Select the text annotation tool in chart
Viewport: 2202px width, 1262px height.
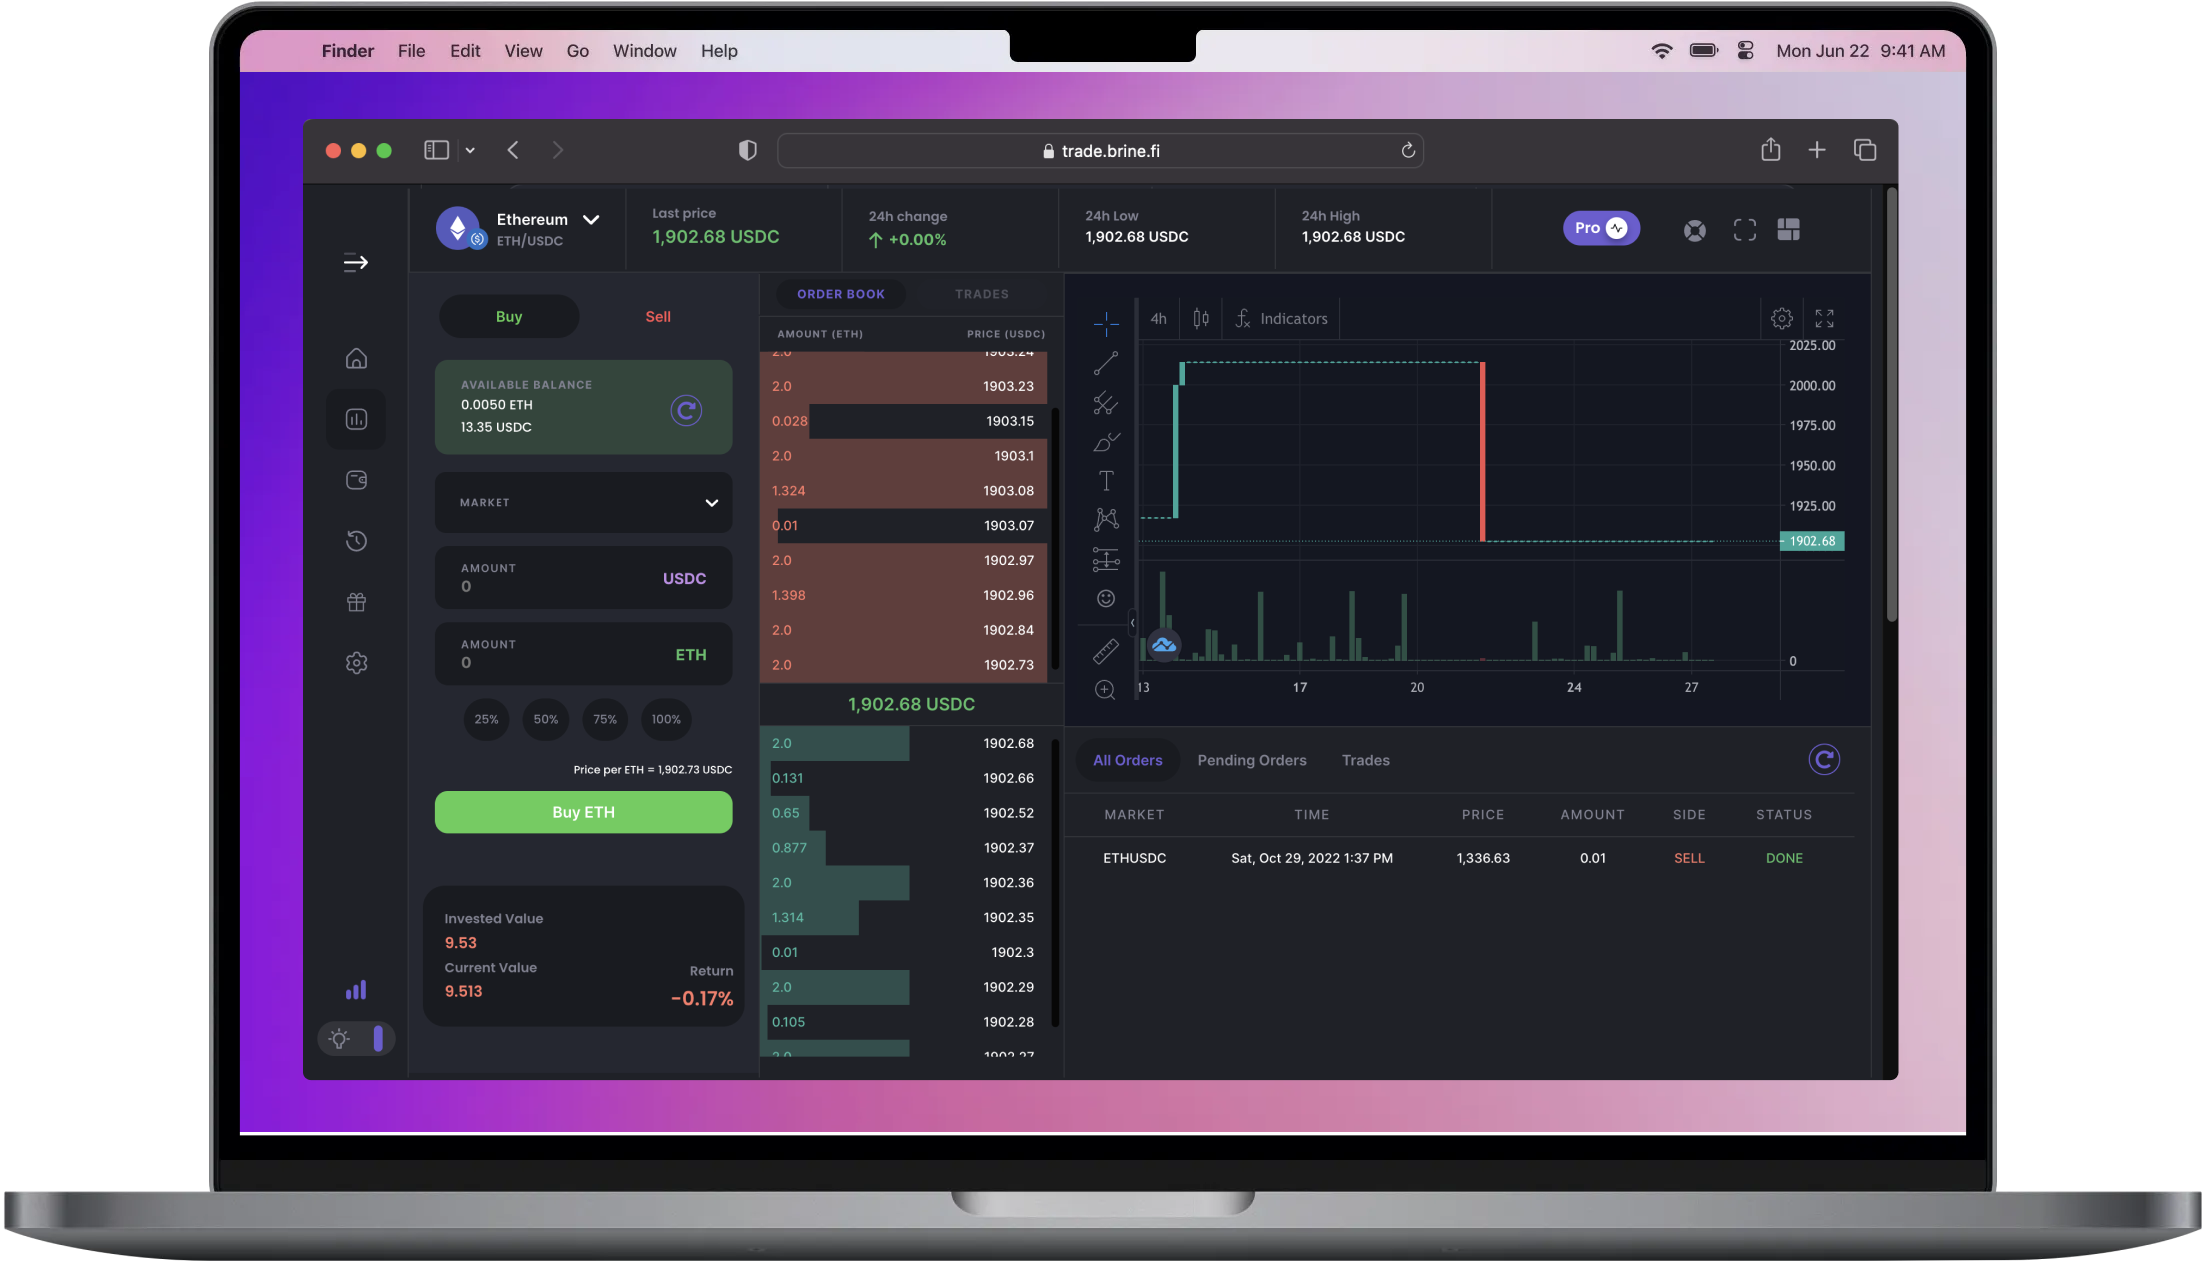tap(1105, 481)
